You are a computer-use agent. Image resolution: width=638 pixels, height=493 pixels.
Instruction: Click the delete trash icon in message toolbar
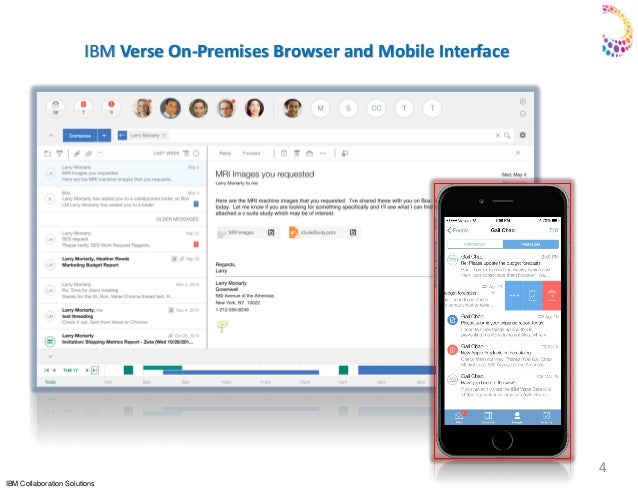[297, 153]
